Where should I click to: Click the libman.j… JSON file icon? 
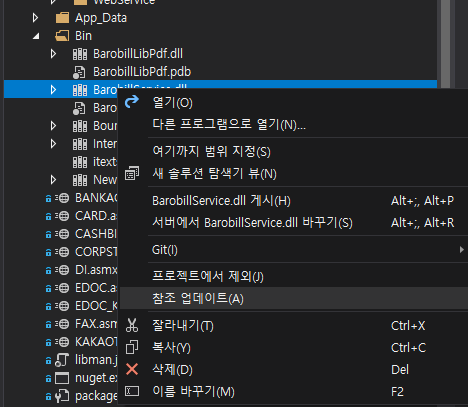(62, 360)
